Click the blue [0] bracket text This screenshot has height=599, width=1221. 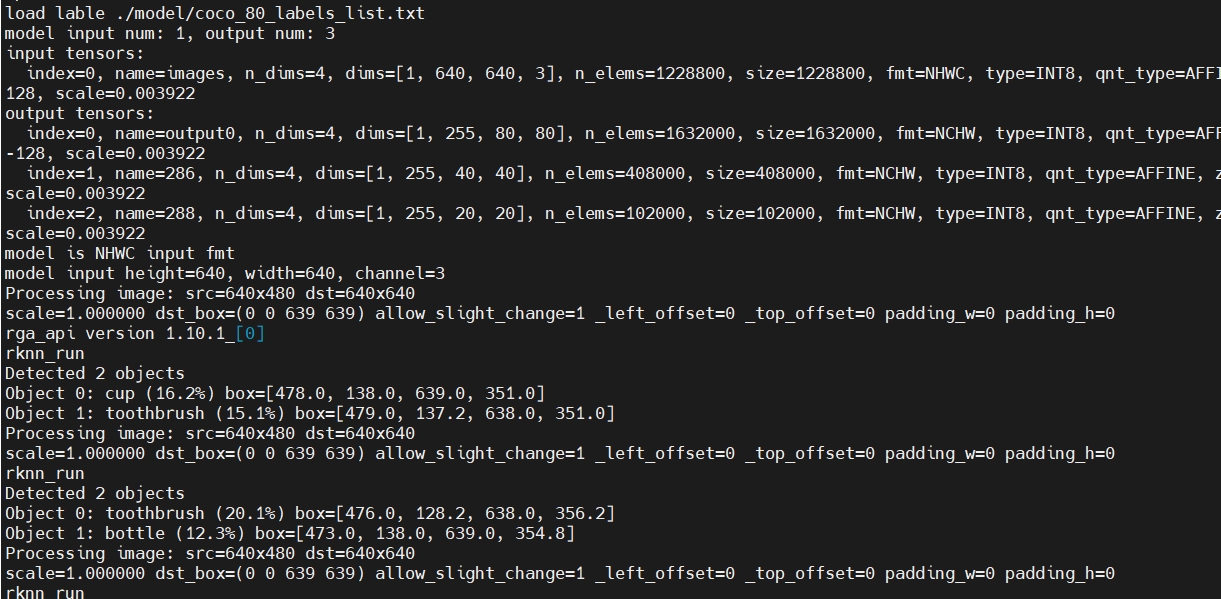pyautogui.click(x=250, y=333)
